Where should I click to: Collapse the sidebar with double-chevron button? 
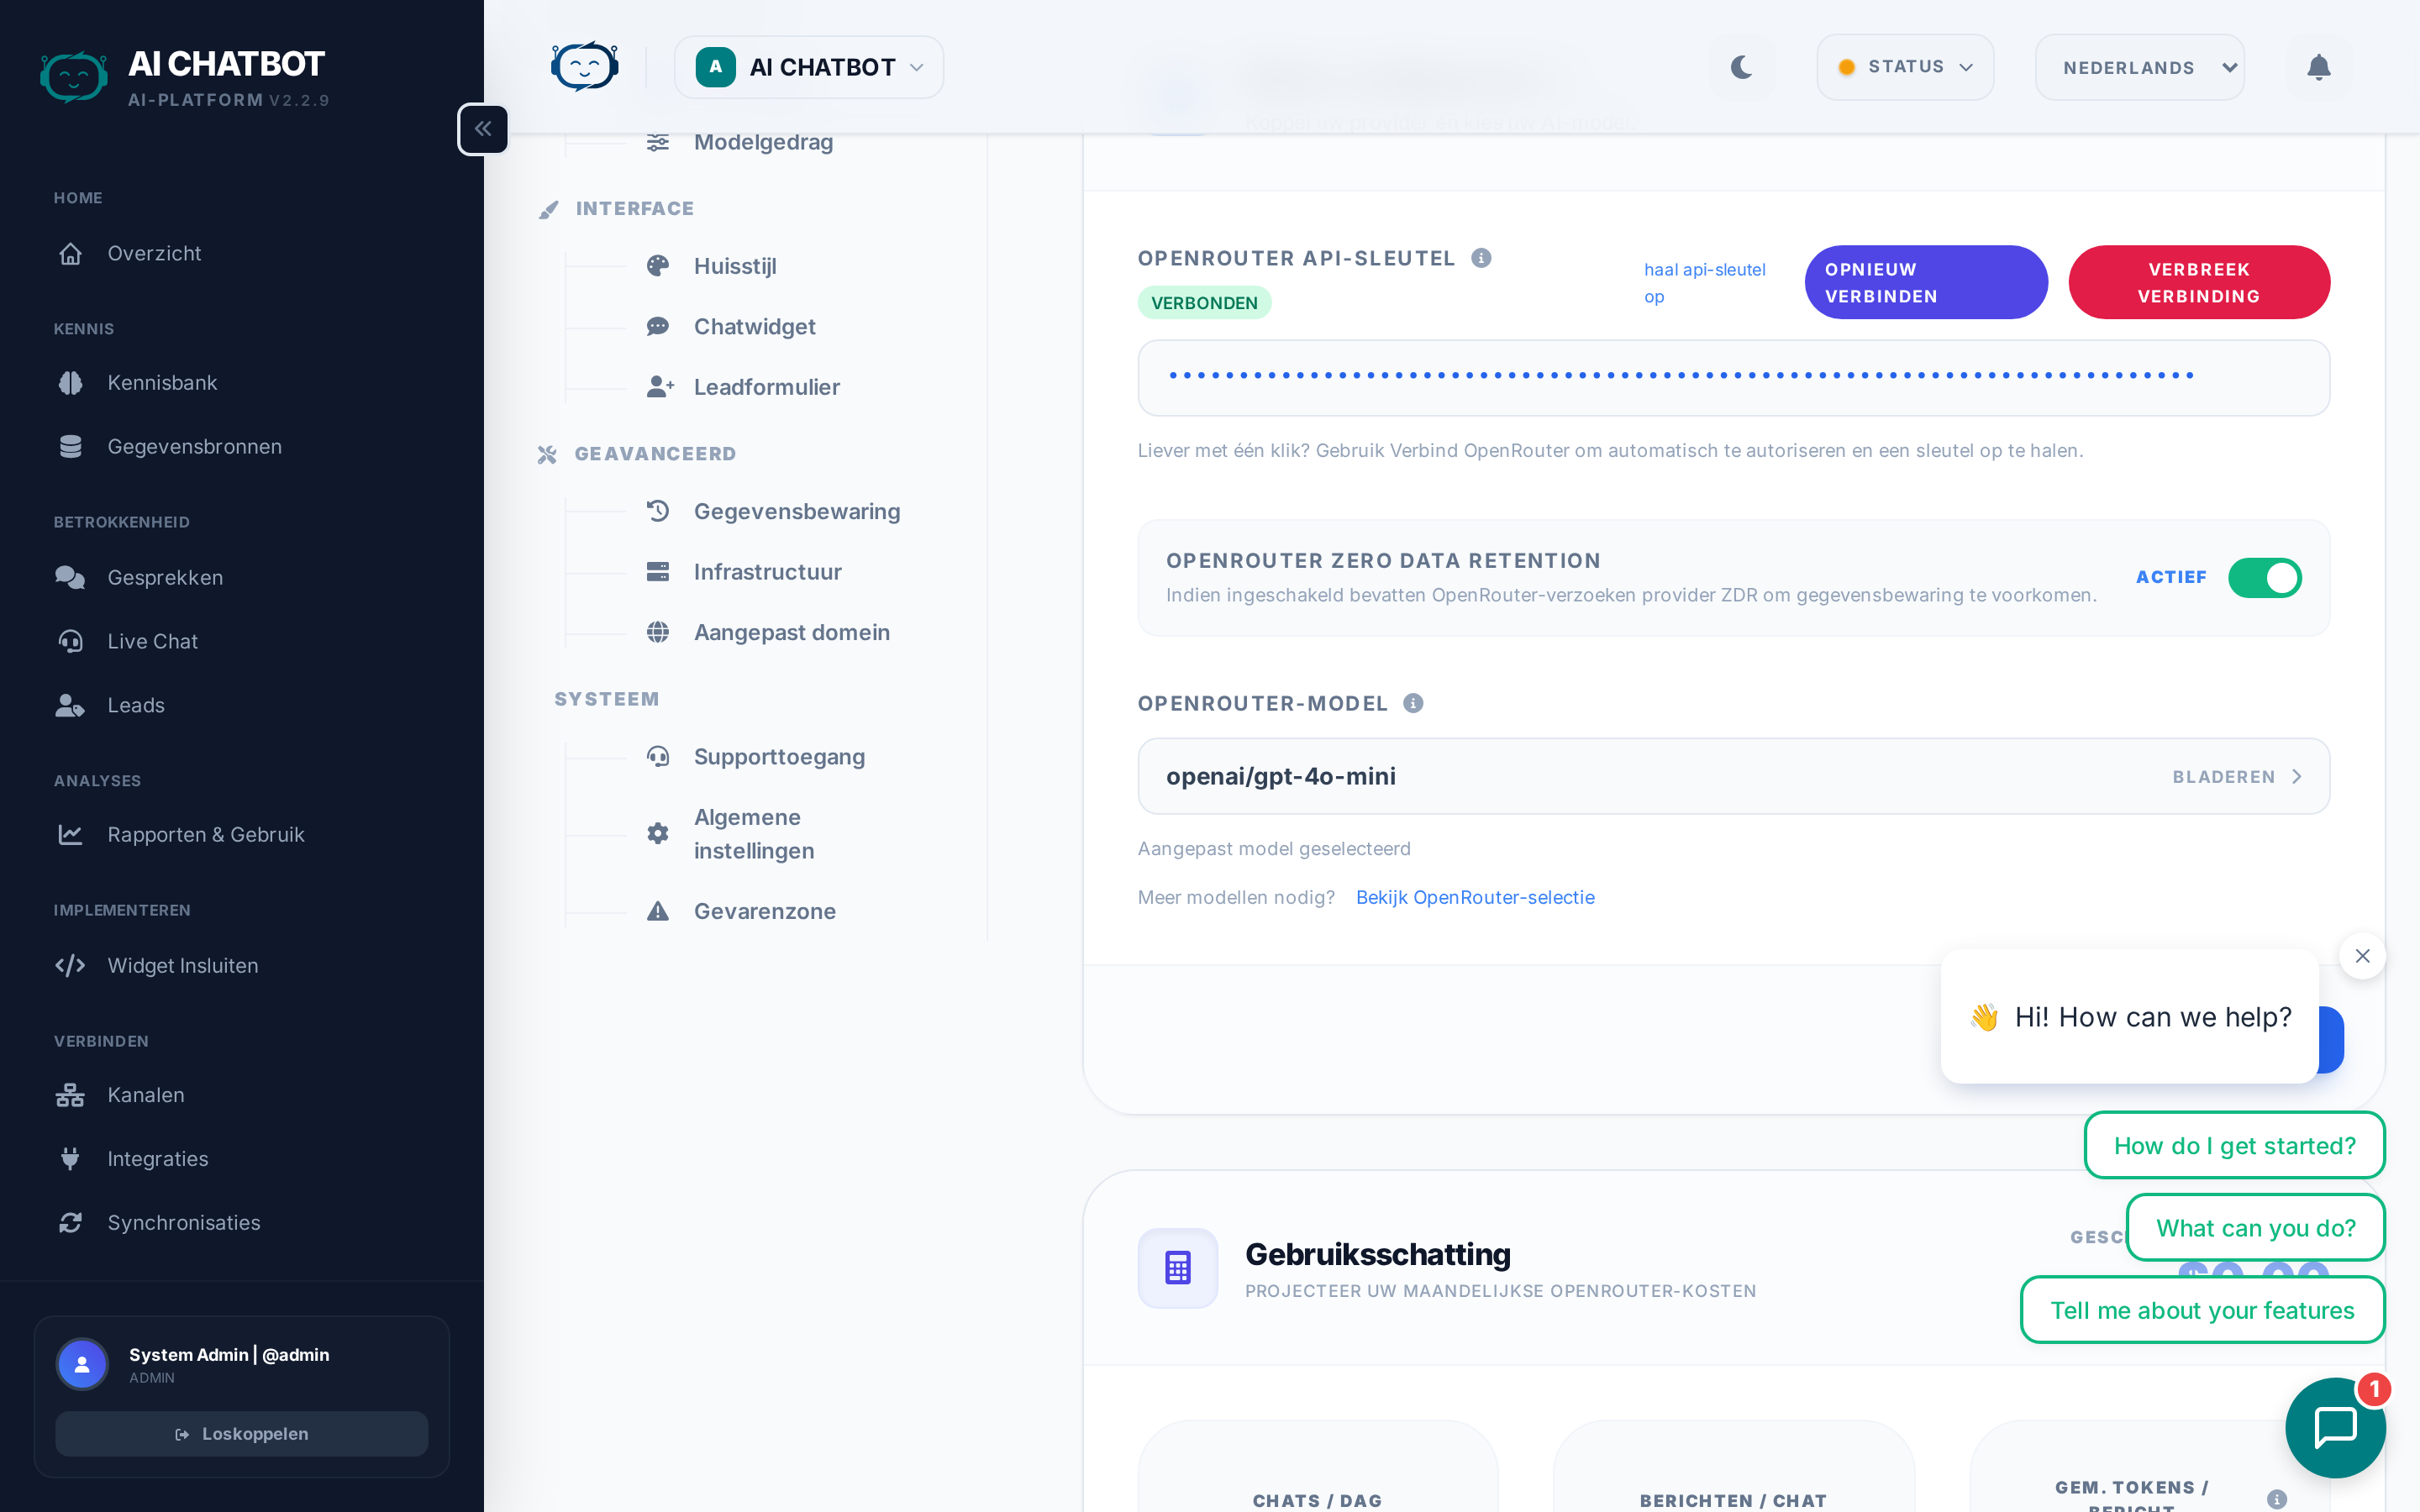click(x=483, y=129)
